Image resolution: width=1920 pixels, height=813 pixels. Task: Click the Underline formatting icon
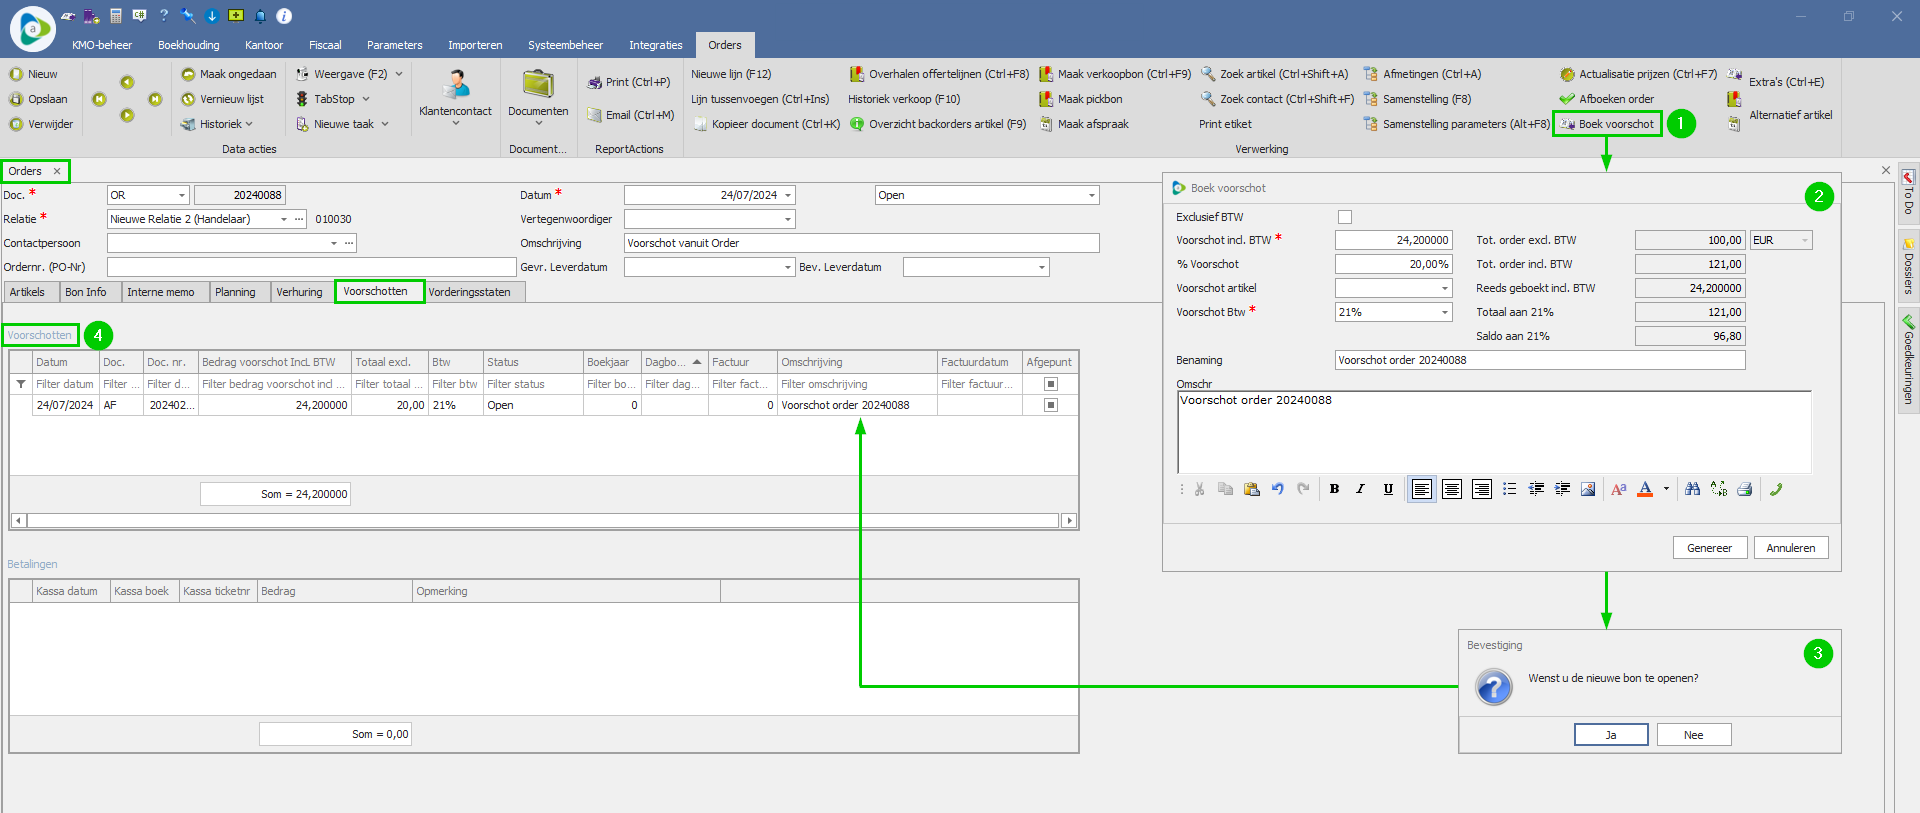tap(1388, 489)
